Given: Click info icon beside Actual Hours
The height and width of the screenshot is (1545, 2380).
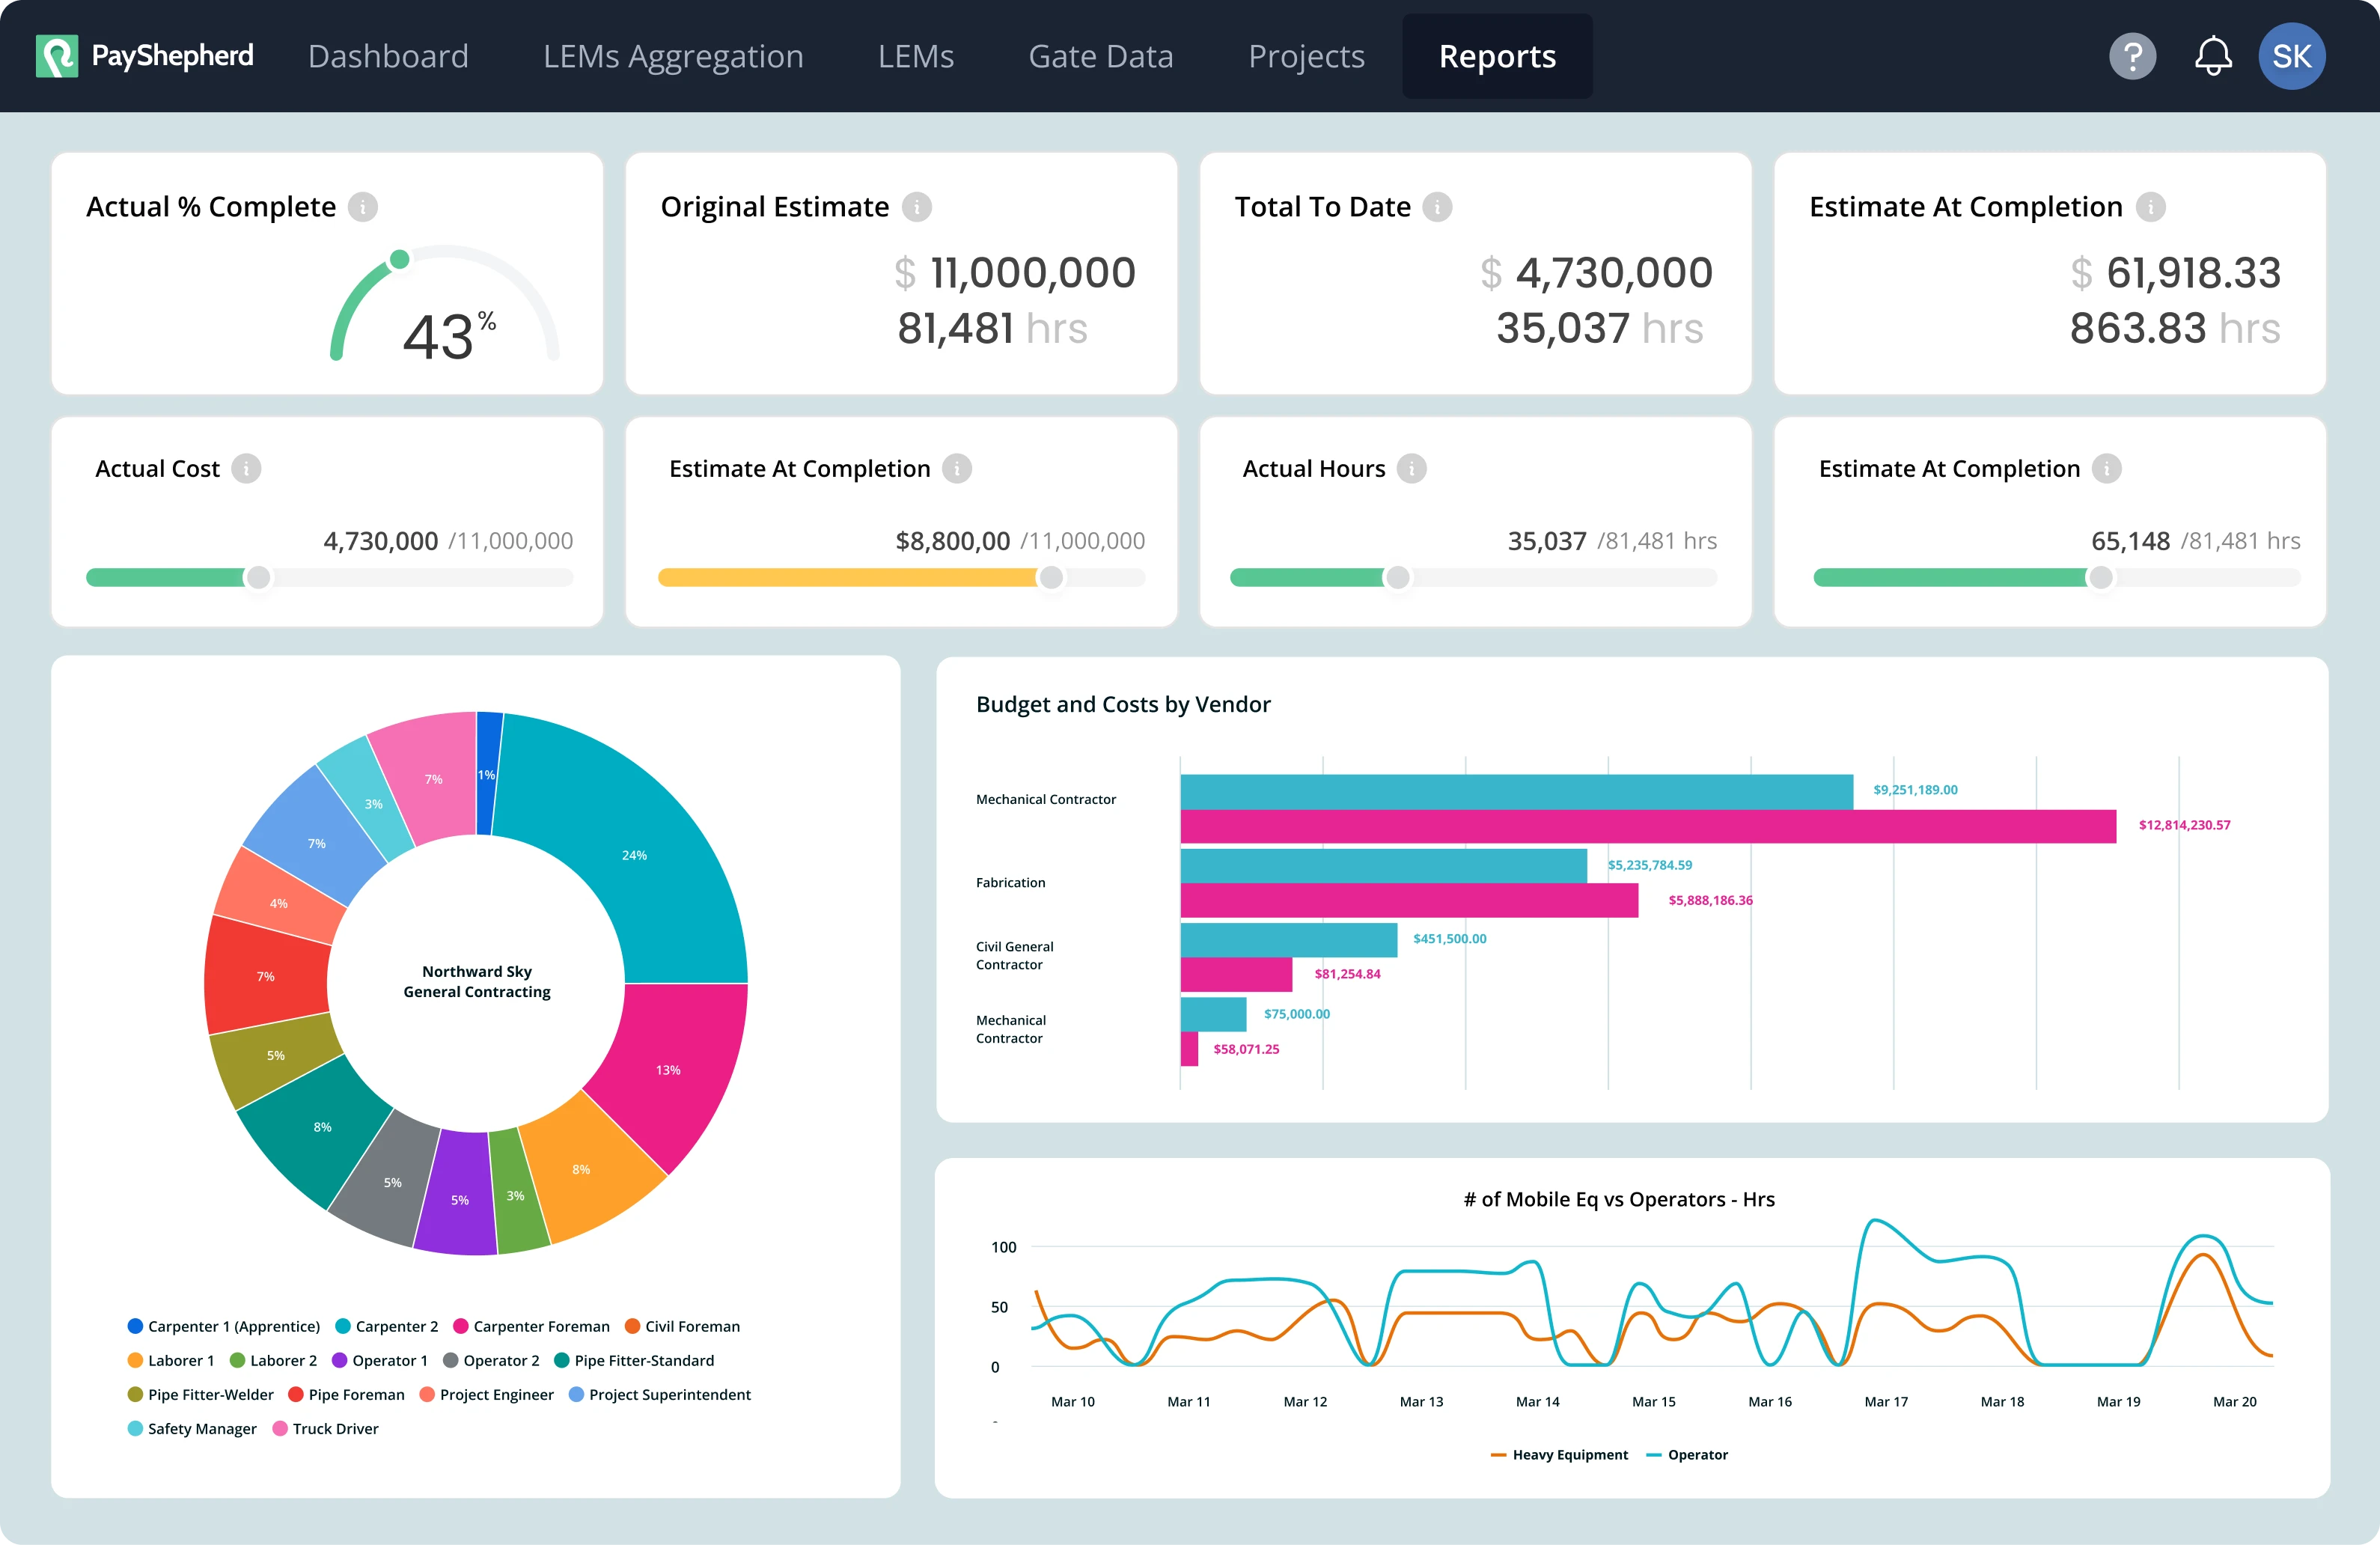Looking at the screenshot, I should coord(1411,469).
